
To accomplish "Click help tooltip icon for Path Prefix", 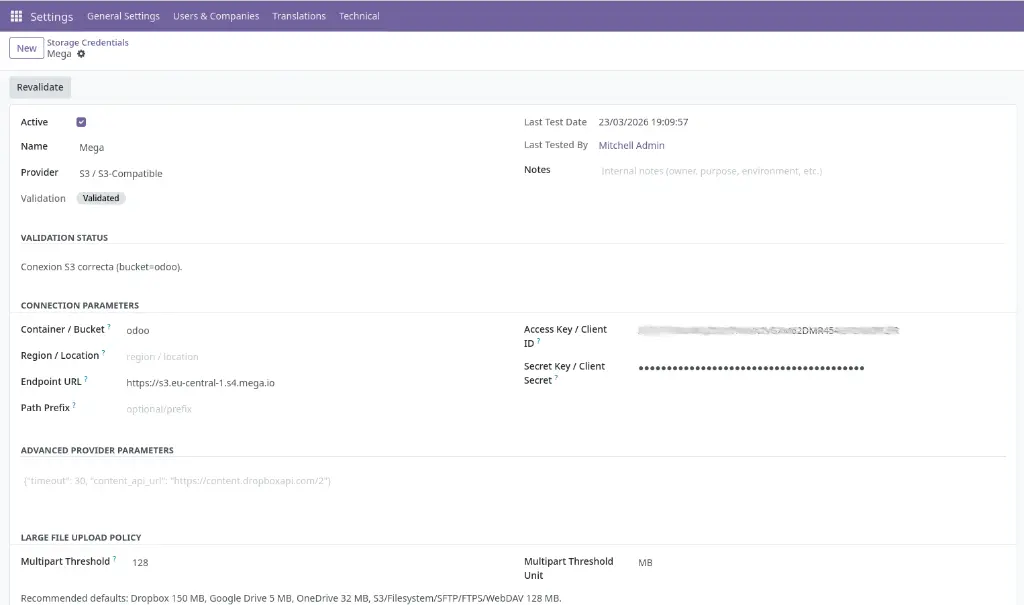I will [74, 405].
